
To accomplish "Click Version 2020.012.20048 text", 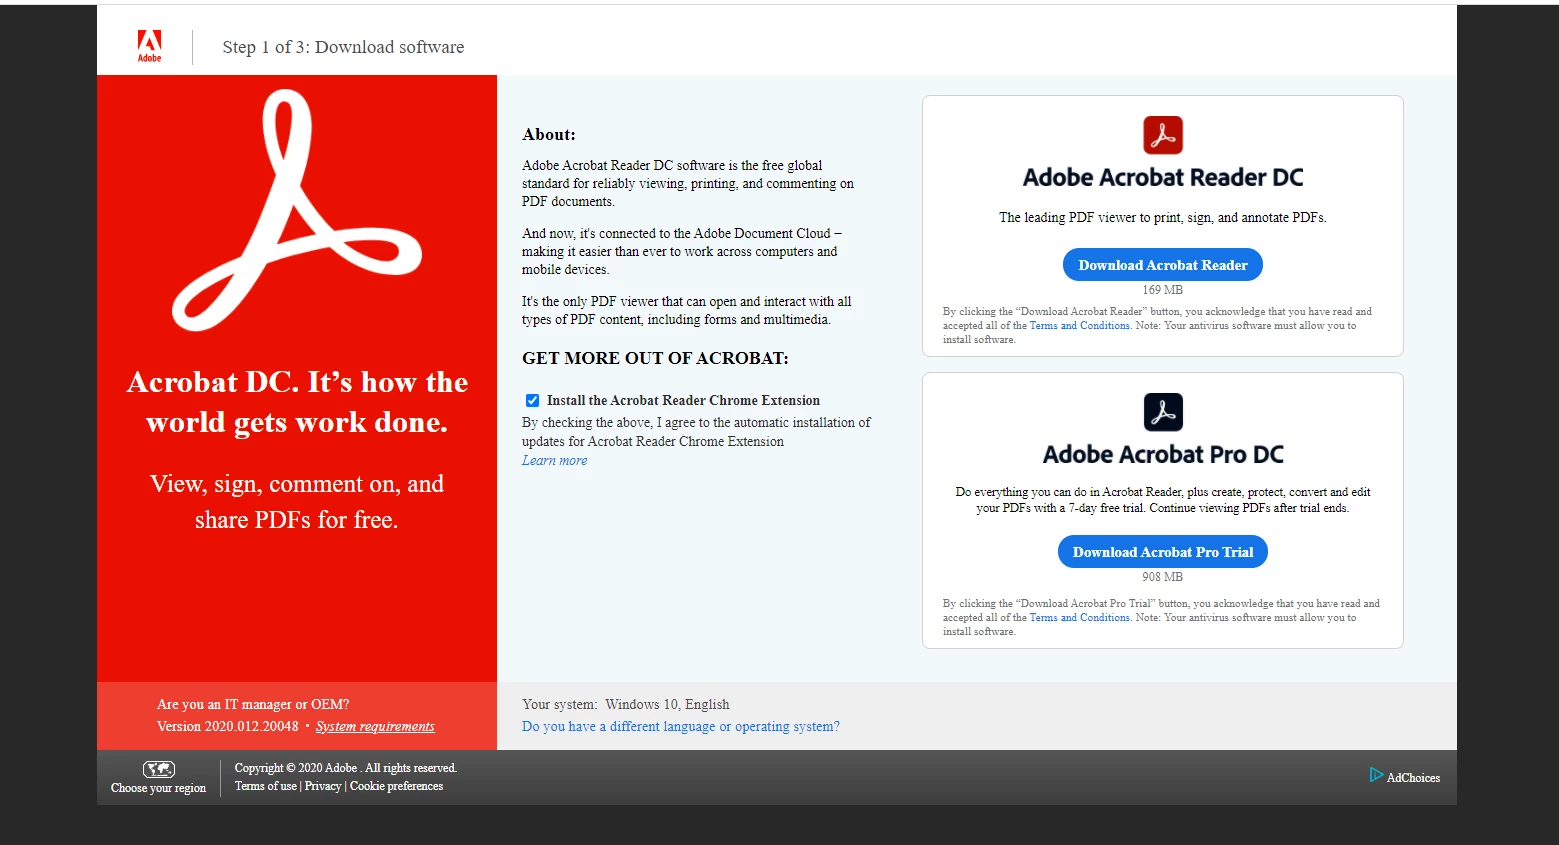I will click(228, 727).
